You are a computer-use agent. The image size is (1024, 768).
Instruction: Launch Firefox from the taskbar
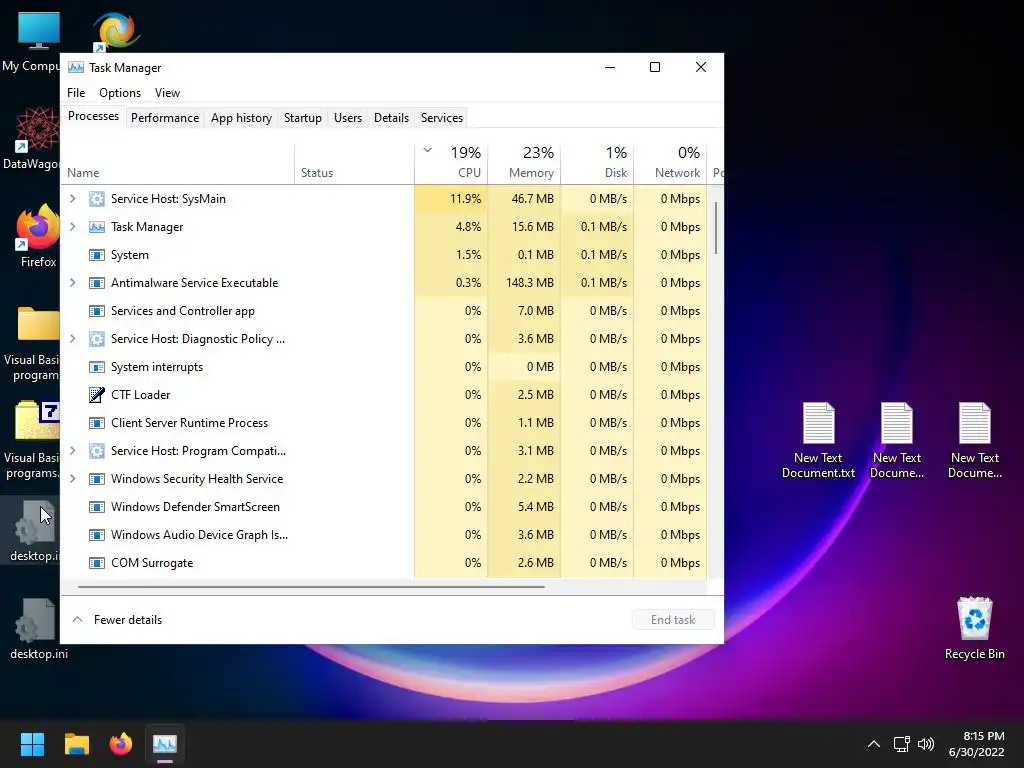pos(121,744)
